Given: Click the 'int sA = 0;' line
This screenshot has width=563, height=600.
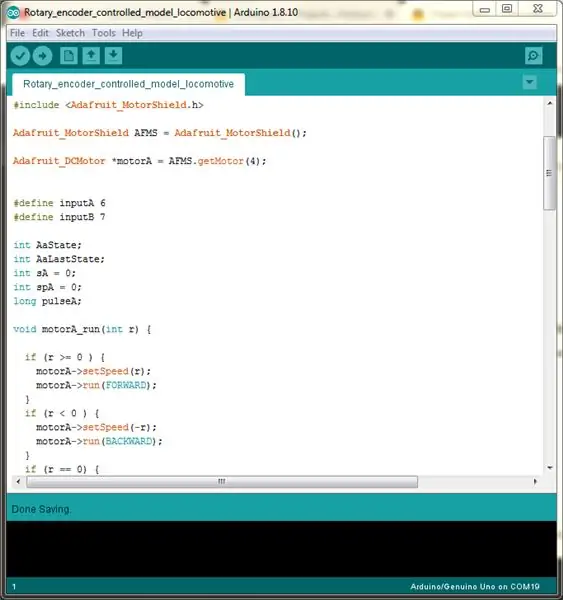Looking at the screenshot, I should coord(45,273).
